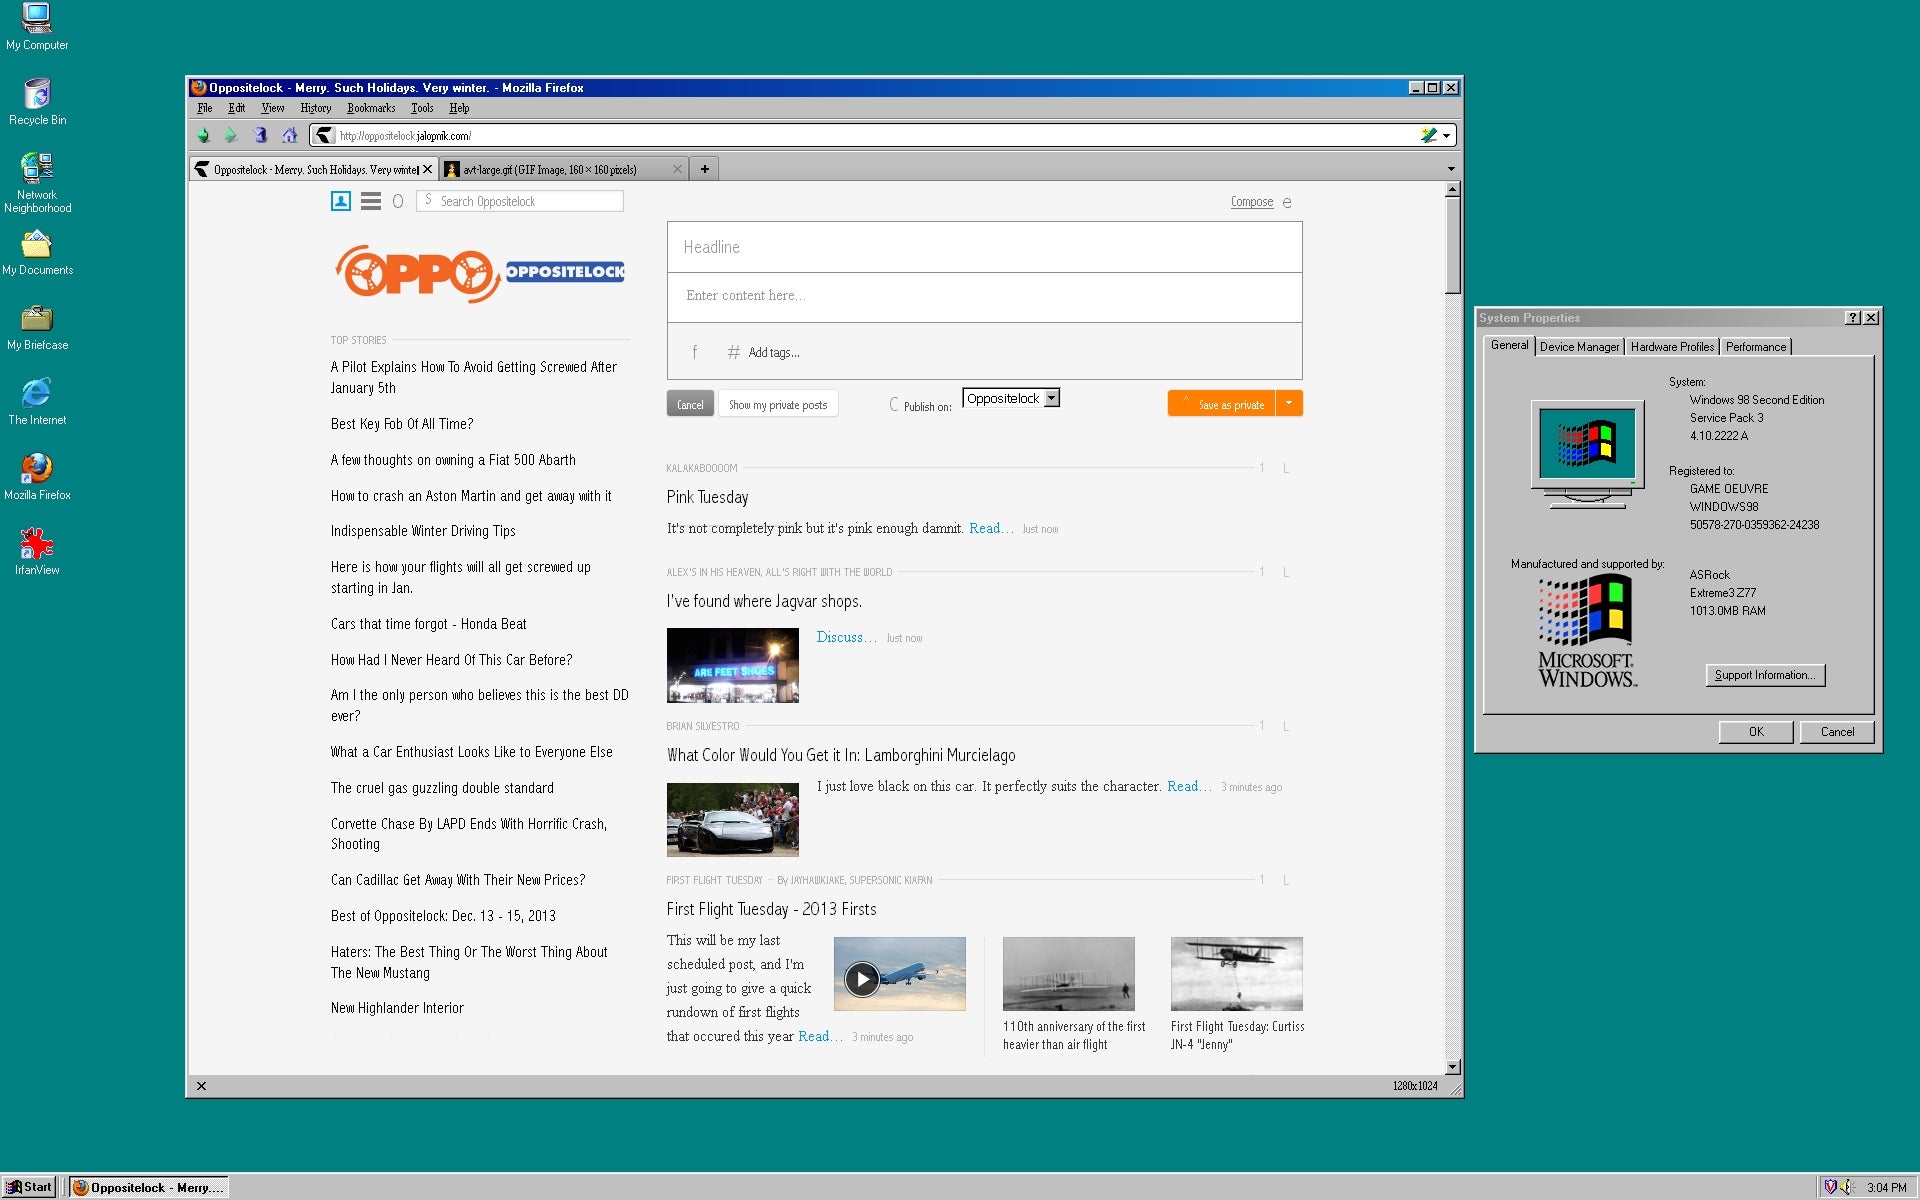Click the Compose link

[1252, 202]
